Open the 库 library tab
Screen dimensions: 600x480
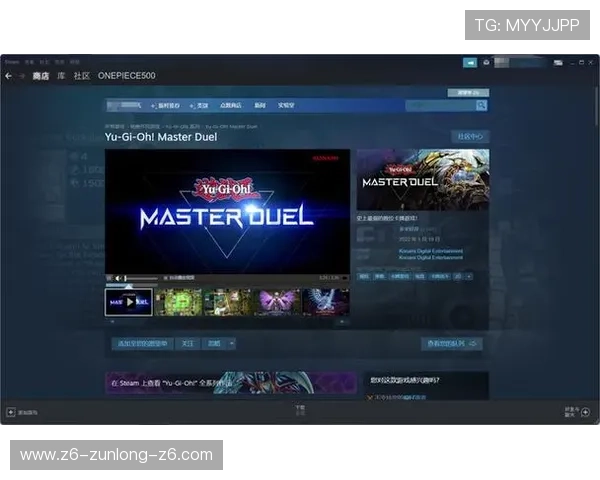[61, 76]
